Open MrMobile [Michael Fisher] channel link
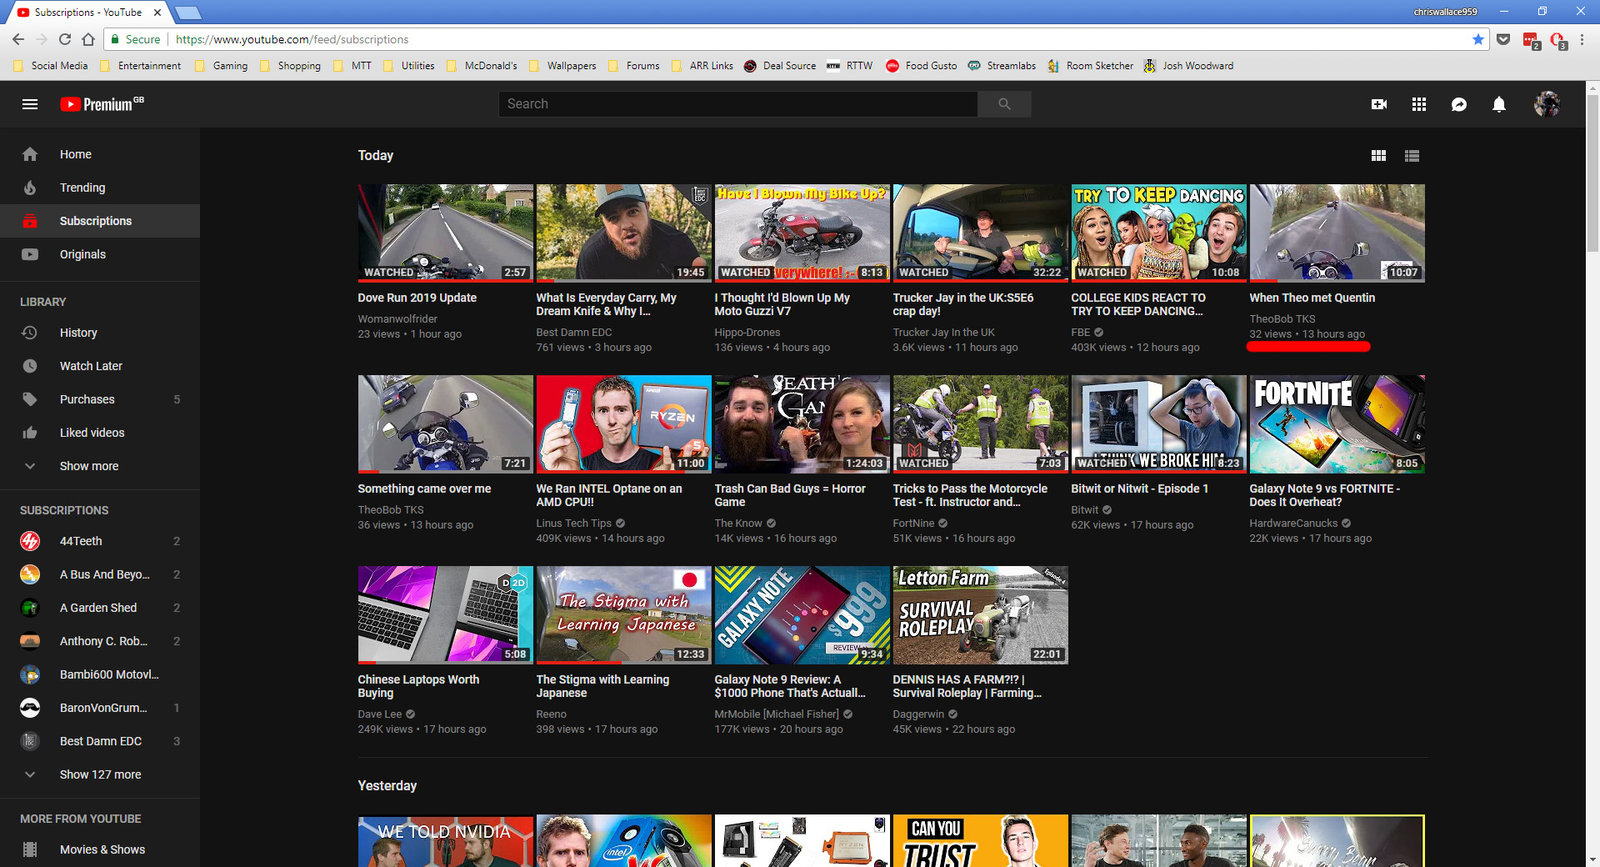This screenshot has width=1600, height=867. pyautogui.click(x=777, y=714)
